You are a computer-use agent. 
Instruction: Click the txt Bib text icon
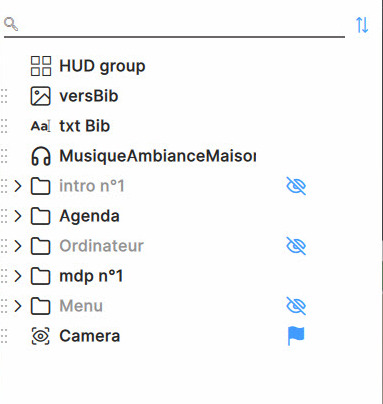click(x=41, y=126)
